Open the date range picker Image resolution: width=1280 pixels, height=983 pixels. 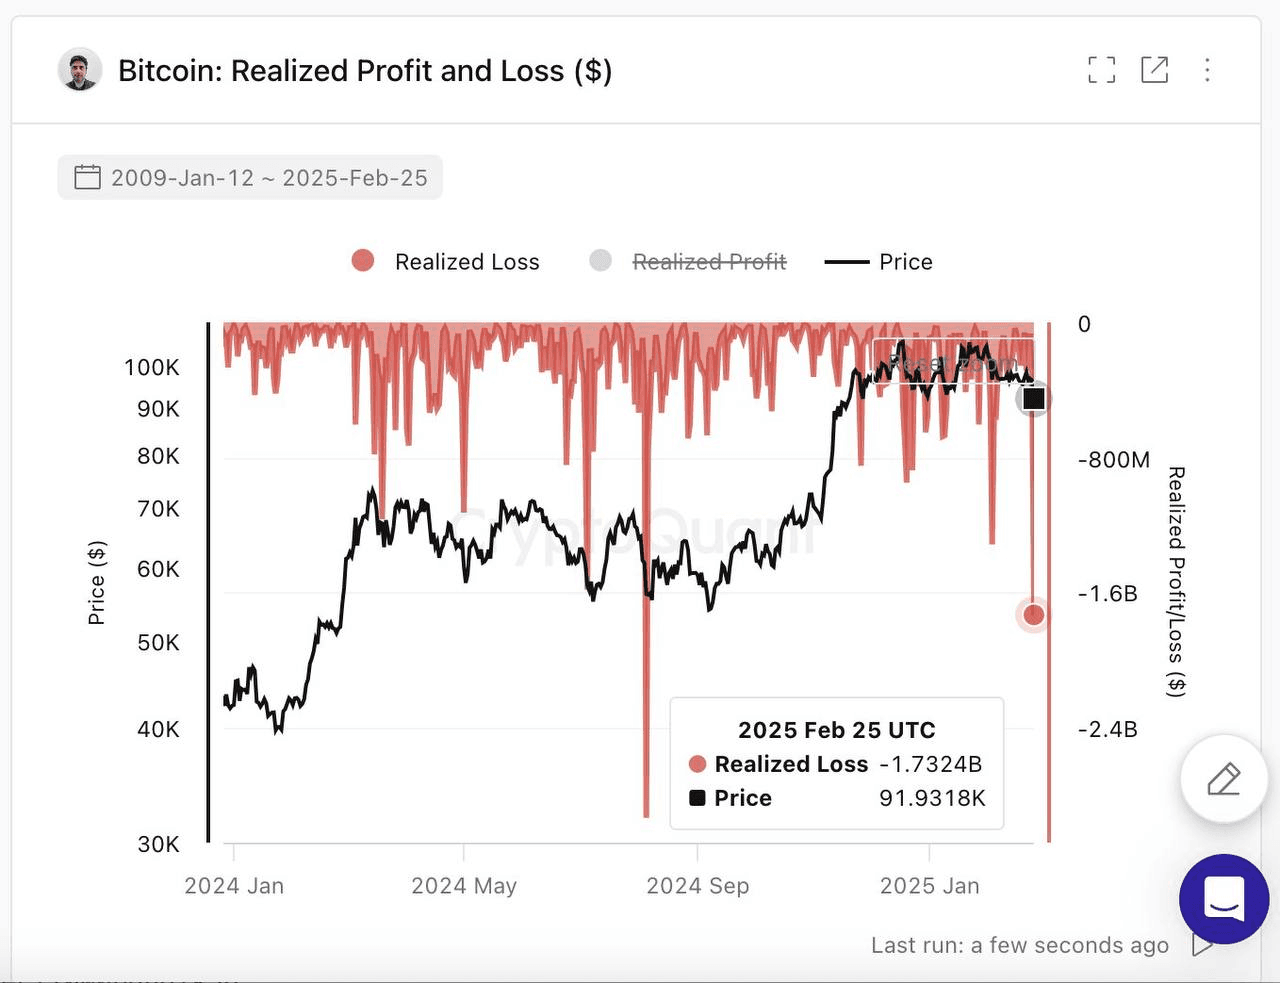click(x=250, y=178)
